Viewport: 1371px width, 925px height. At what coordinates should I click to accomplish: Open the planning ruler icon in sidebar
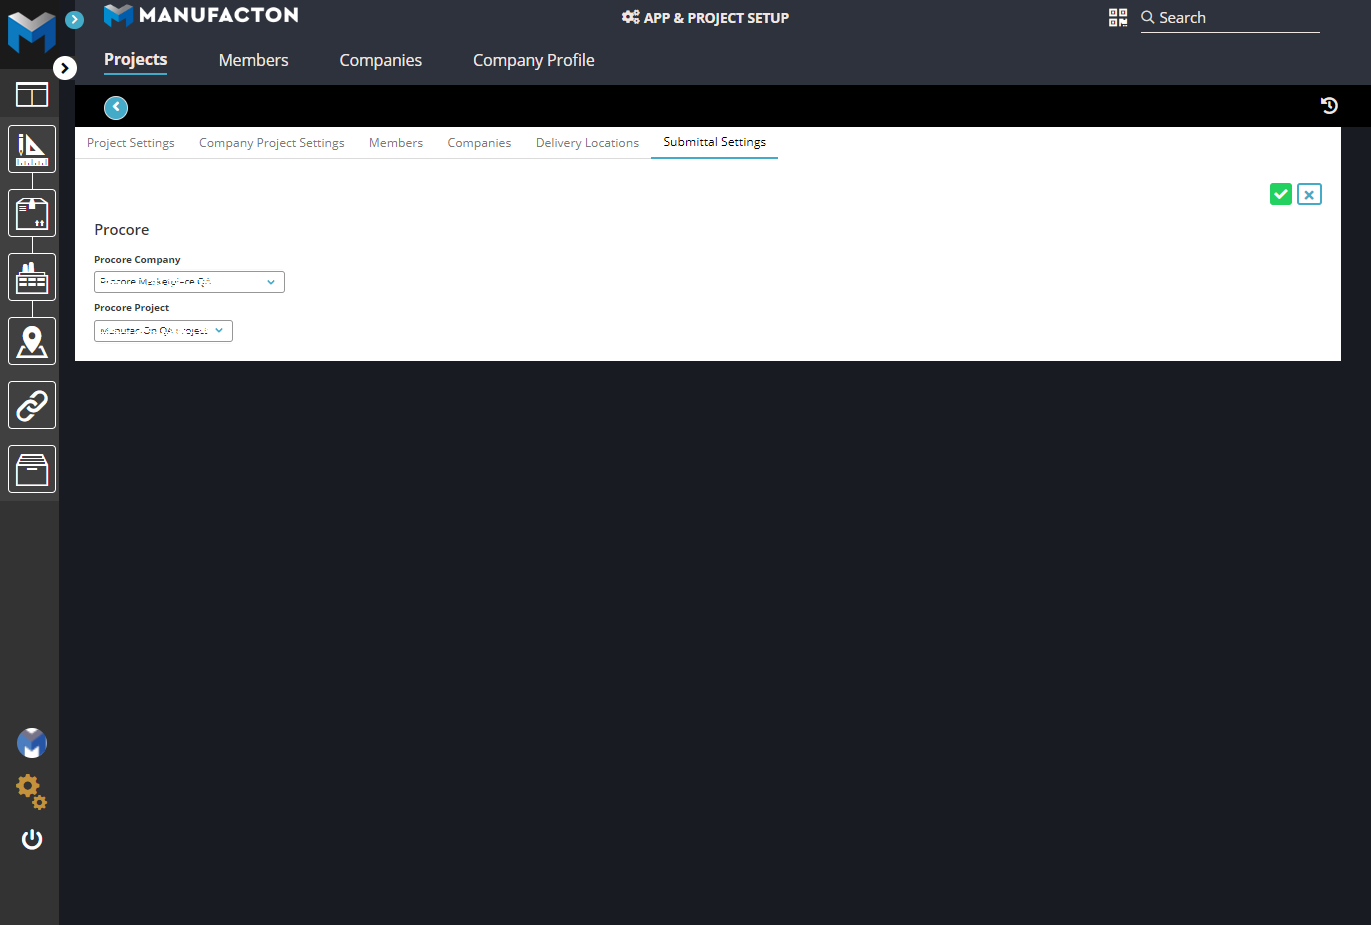coord(32,149)
